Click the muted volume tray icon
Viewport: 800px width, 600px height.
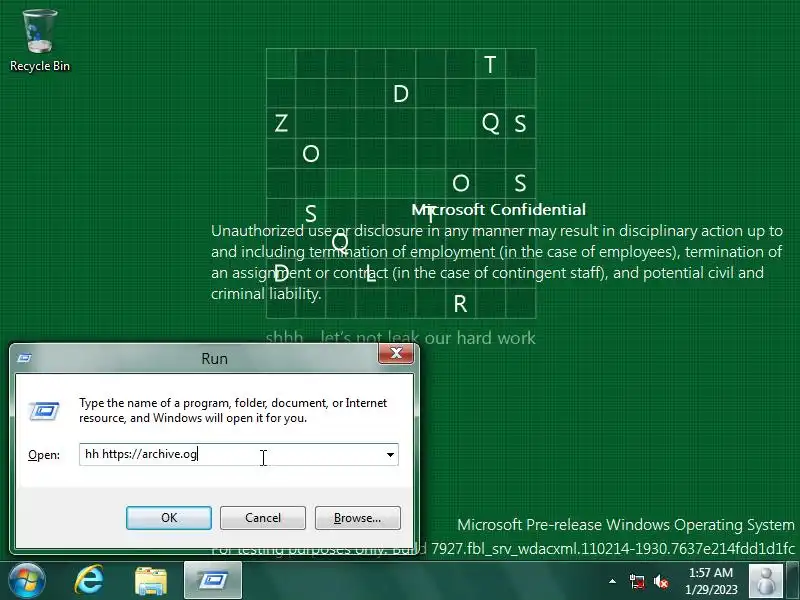(x=661, y=582)
